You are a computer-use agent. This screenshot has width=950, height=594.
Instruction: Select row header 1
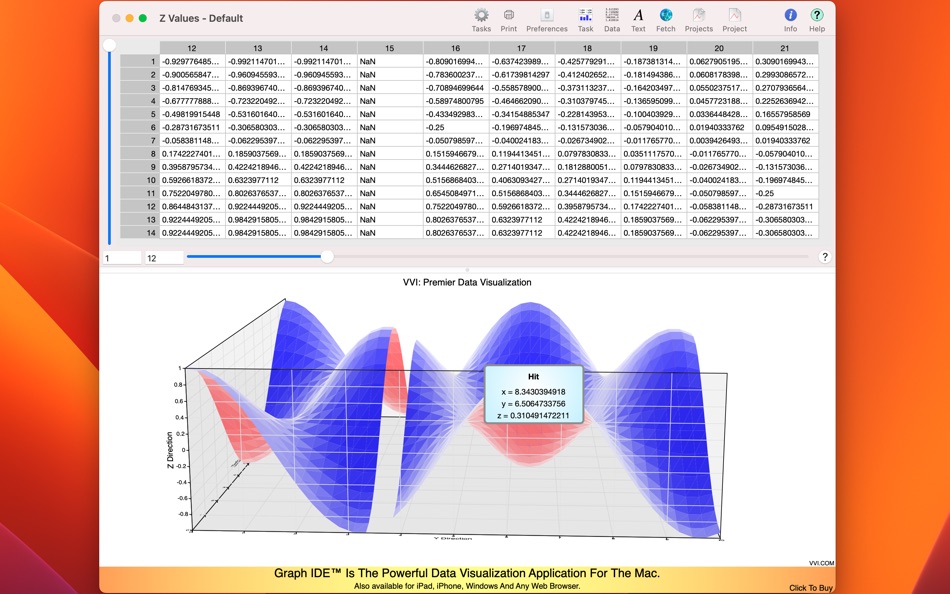point(139,61)
